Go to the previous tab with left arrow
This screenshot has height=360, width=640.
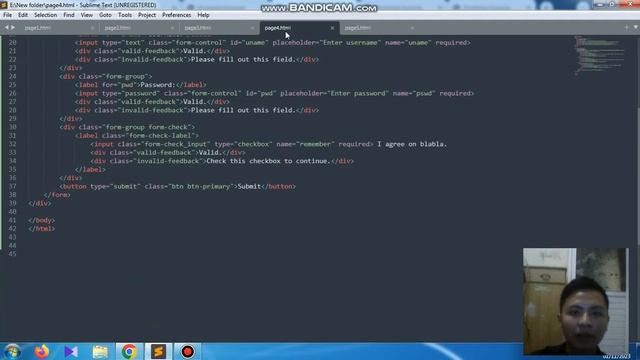point(7,27)
